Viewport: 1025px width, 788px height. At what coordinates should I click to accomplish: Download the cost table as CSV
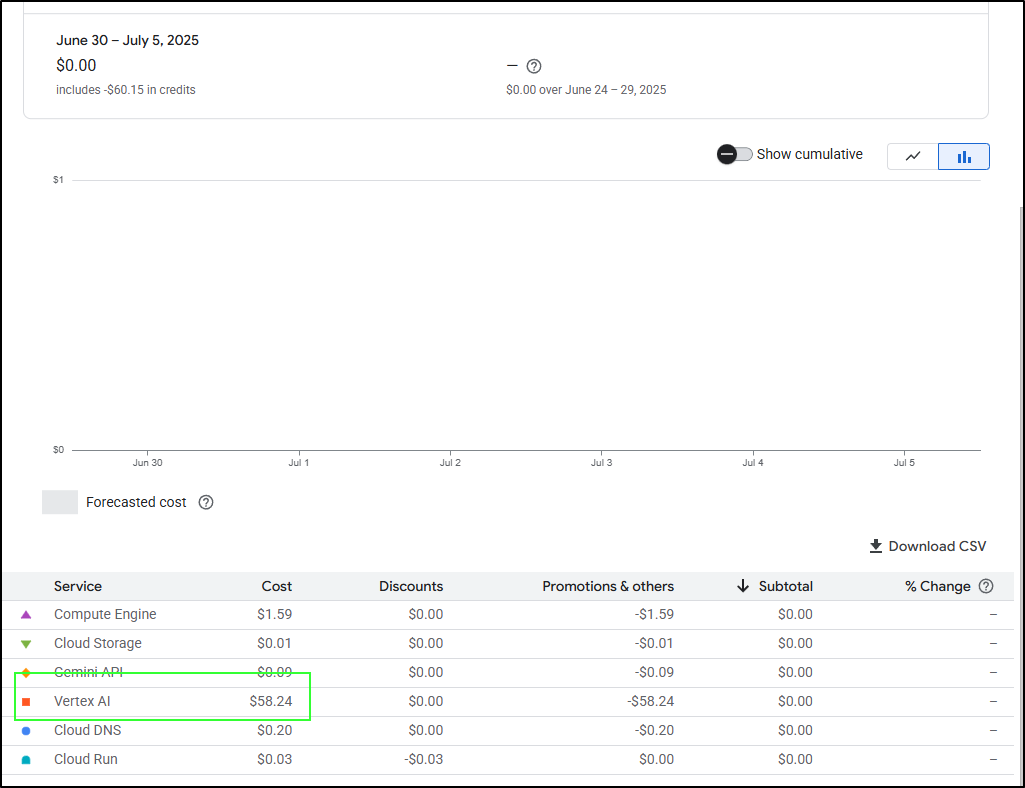click(928, 546)
